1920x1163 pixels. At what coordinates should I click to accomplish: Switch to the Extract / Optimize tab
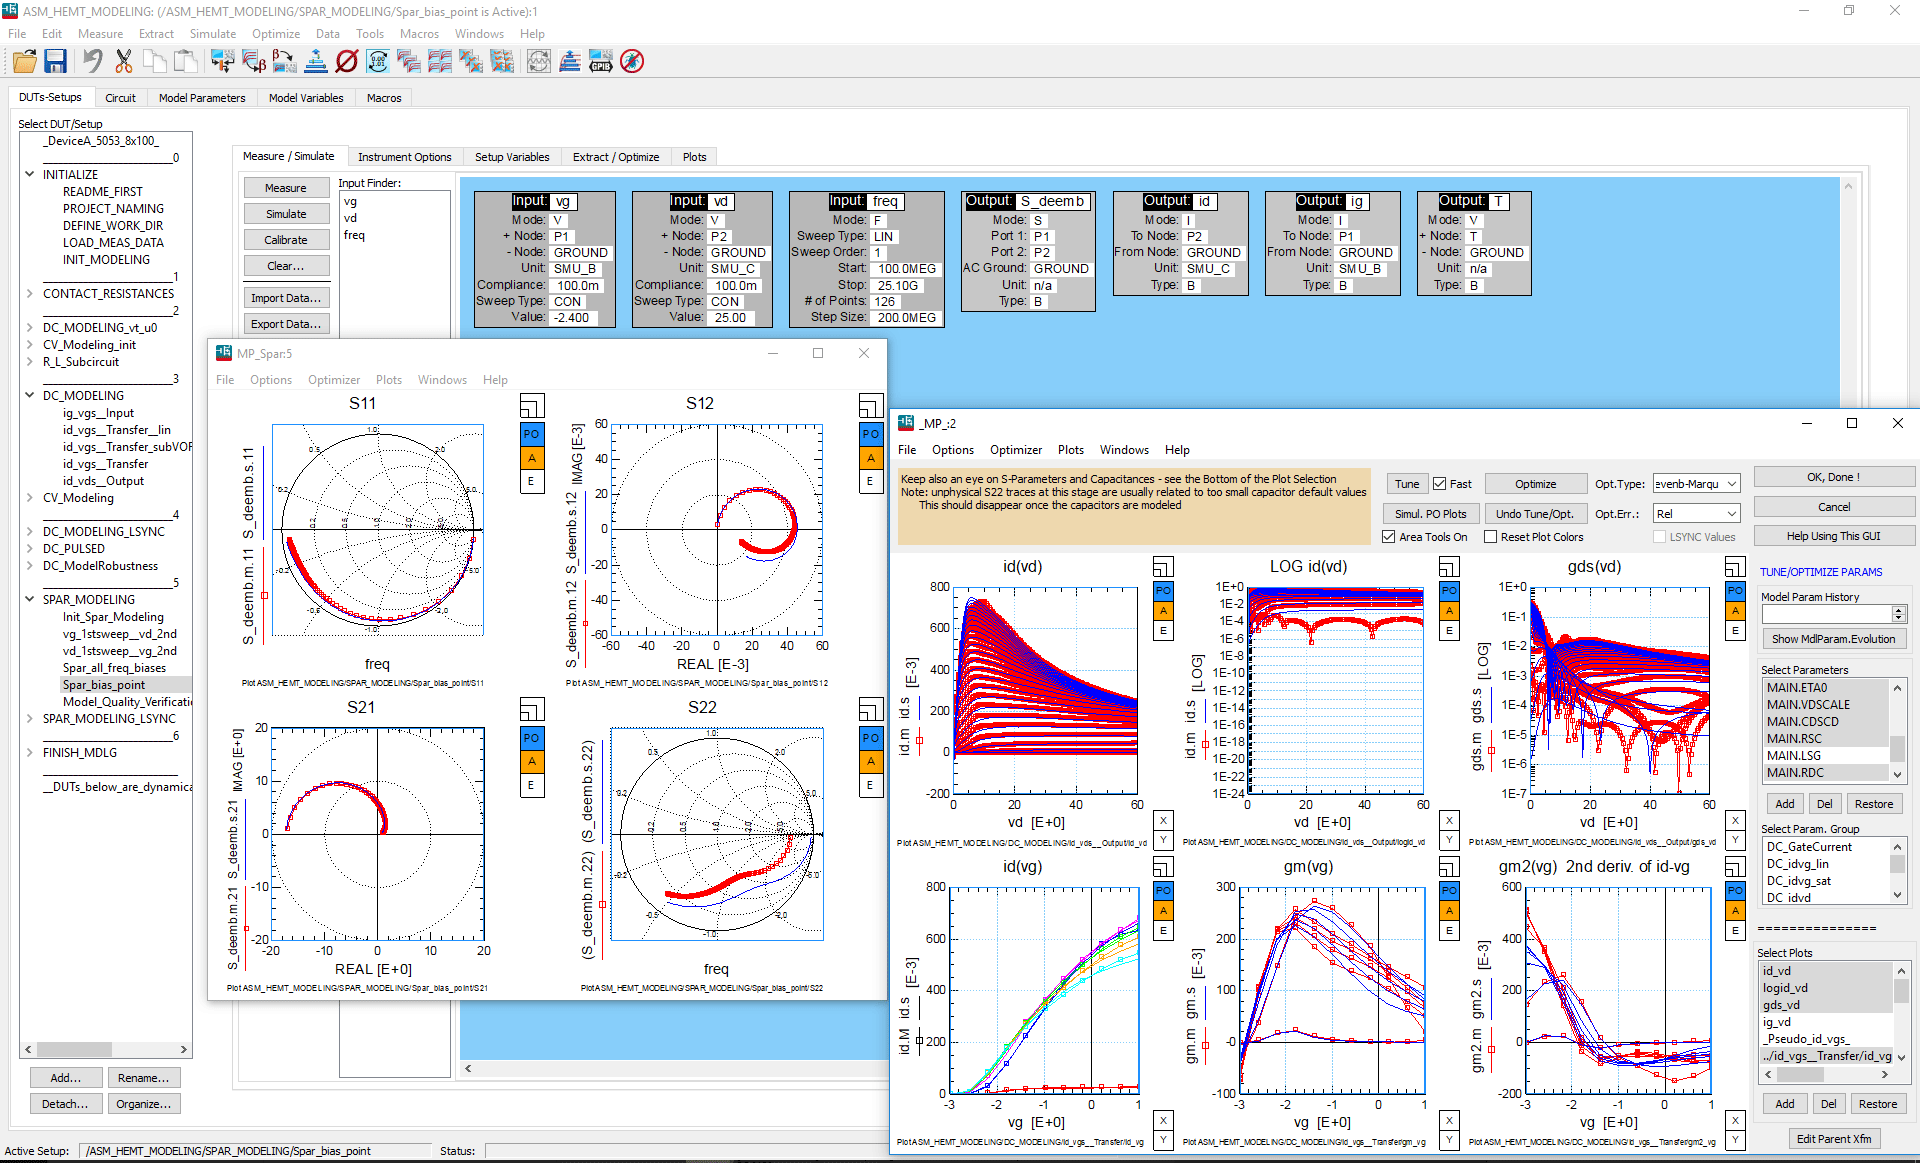click(x=616, y=156)
